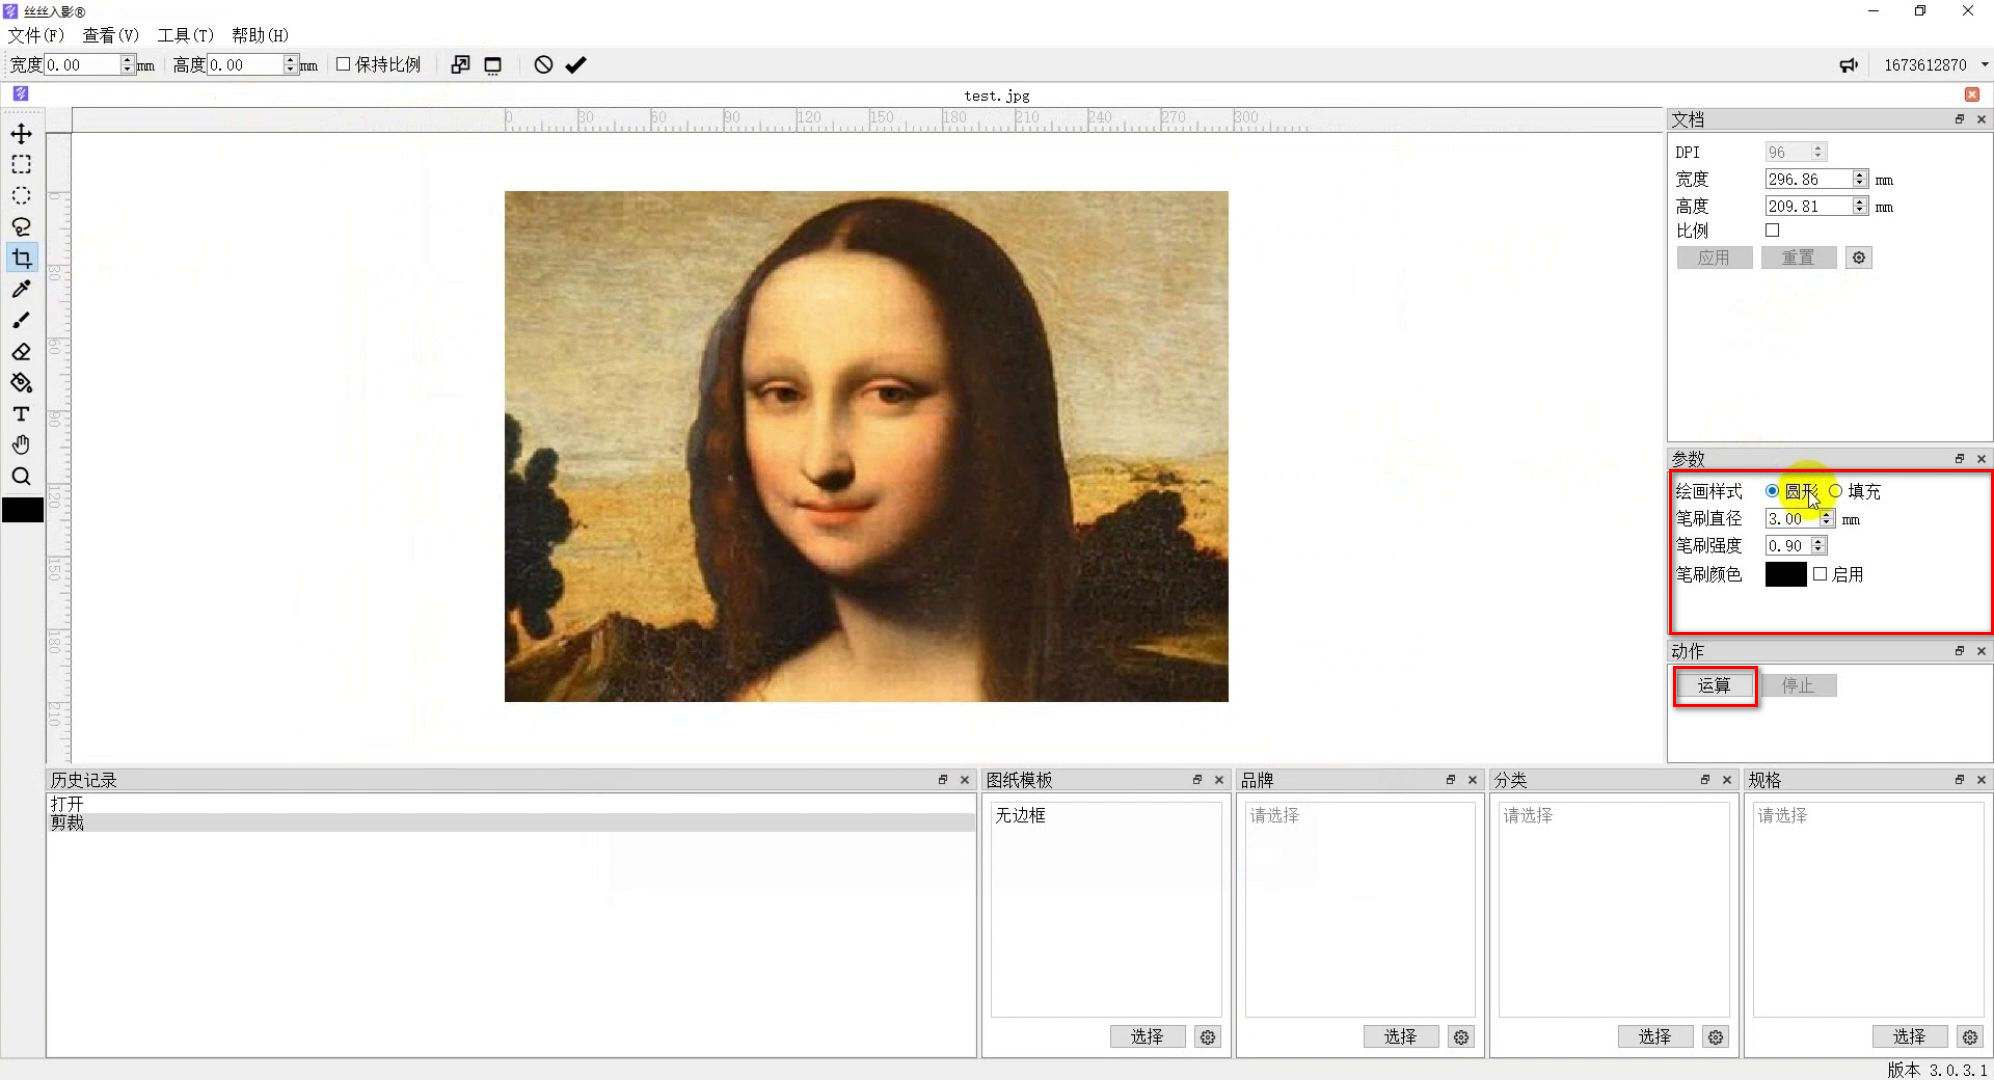Select the rectangular selection tool
Viewport: 1994px width, 1080px height.
20,164
